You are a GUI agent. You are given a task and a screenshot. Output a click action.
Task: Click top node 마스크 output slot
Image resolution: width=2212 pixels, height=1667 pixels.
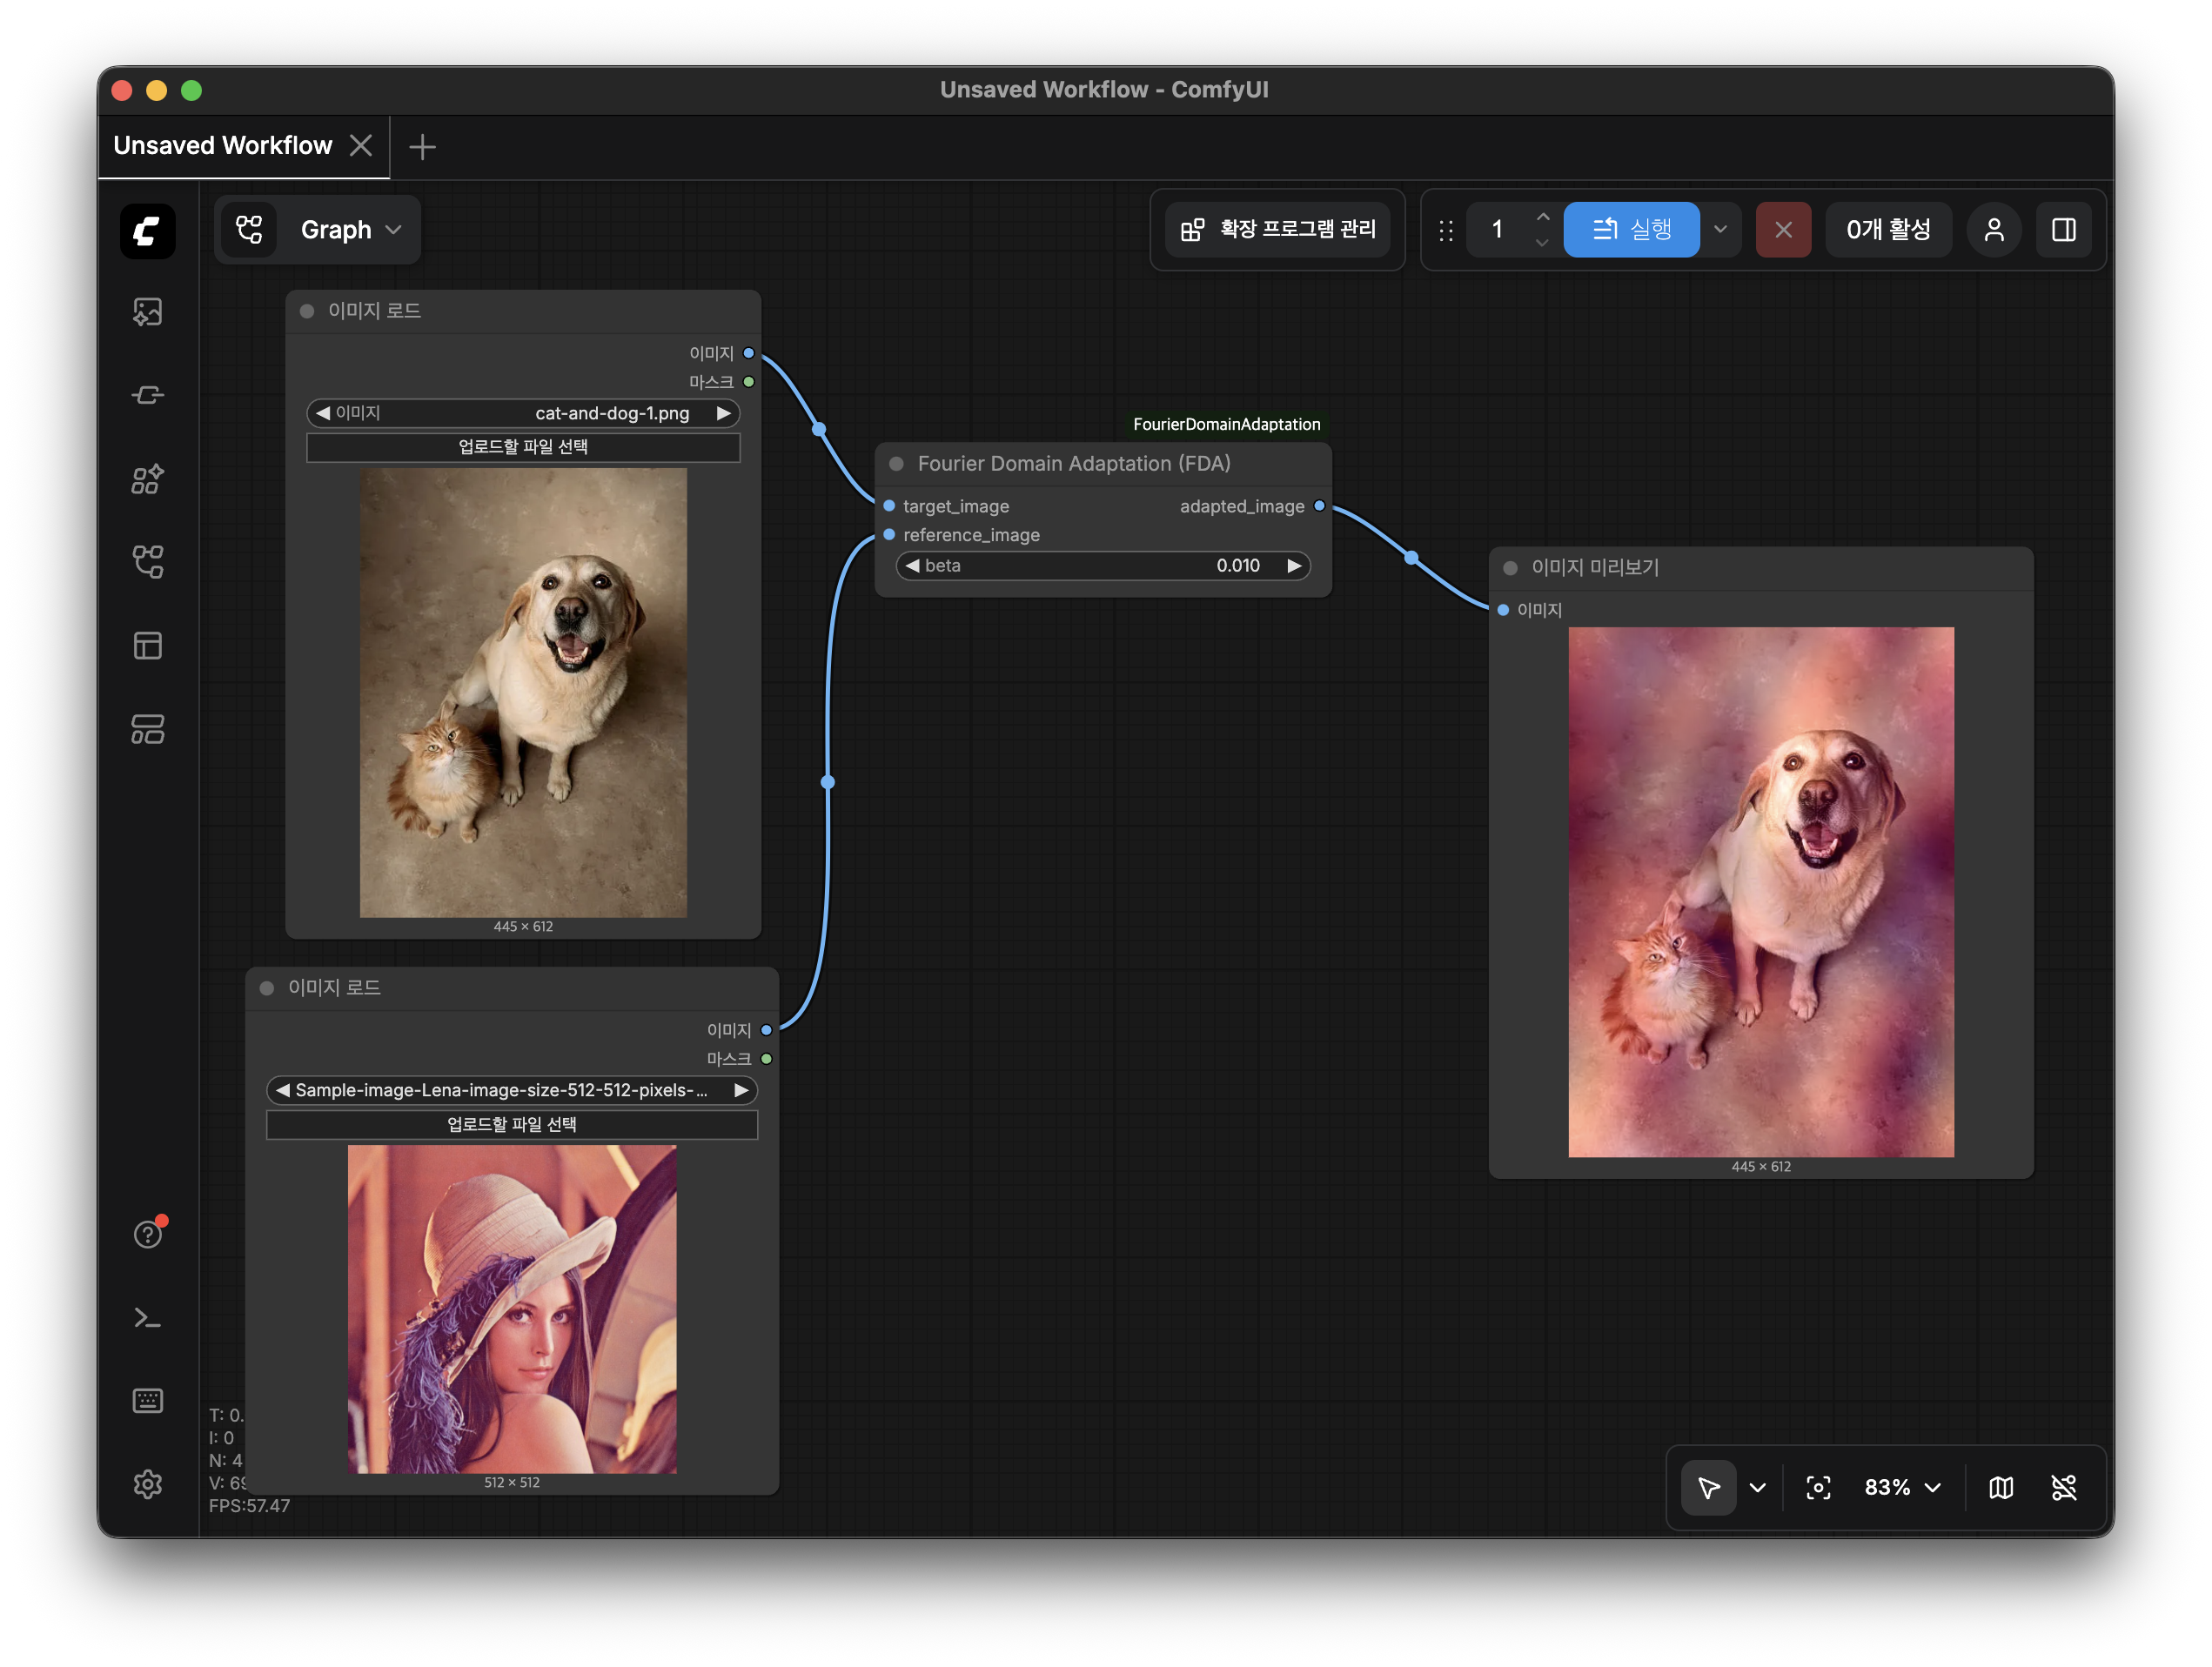[749, 382]
